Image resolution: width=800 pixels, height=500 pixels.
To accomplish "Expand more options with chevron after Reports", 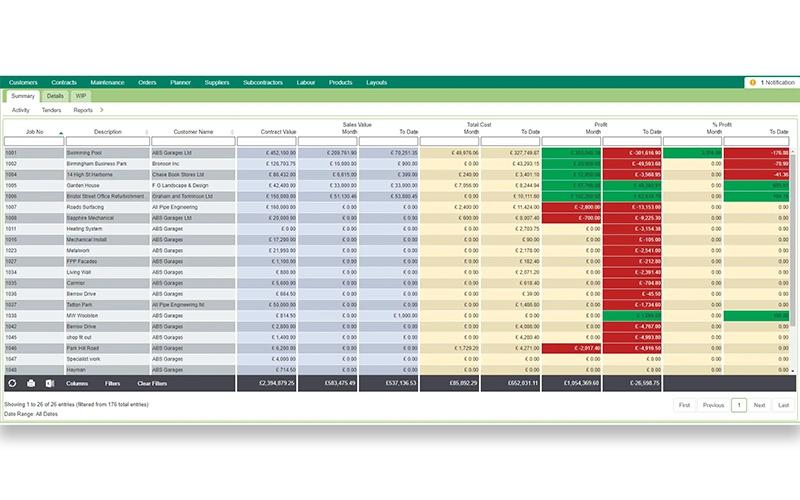I will pyautogui.click(x=102, y=110).
